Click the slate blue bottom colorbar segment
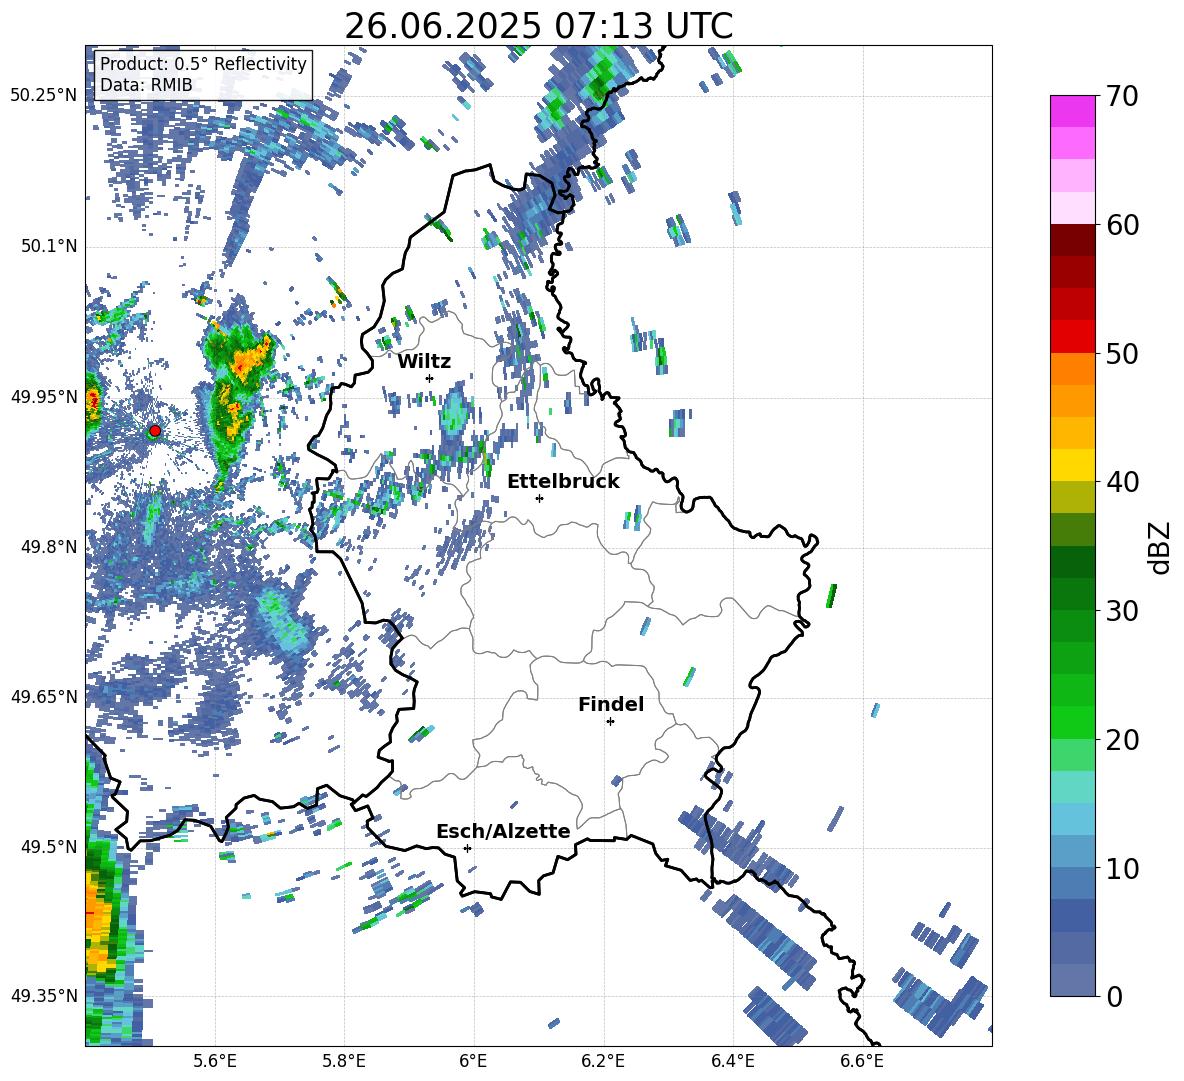 [1072, 981]
